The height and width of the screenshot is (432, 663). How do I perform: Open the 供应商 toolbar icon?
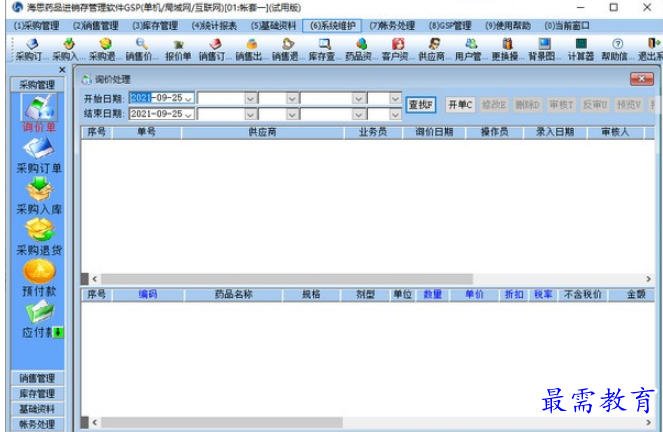click(x=434, y=49)
